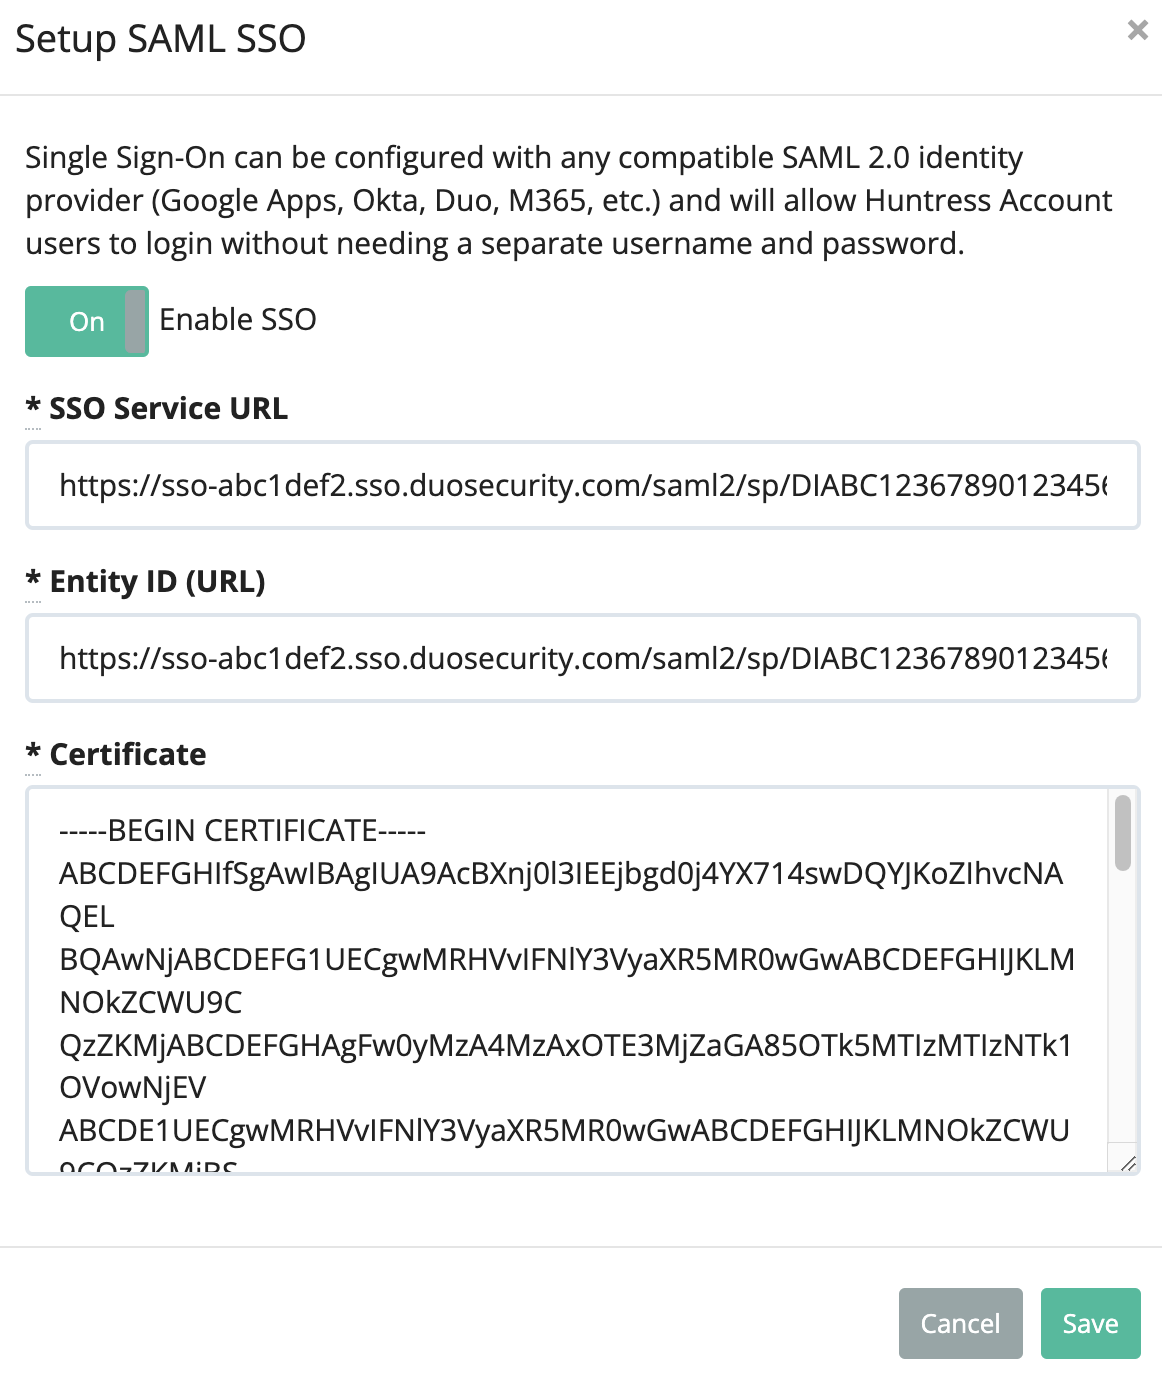
Task: Click the SSO Service URL label
Action: pyautogui.click(x=168, y=409)
